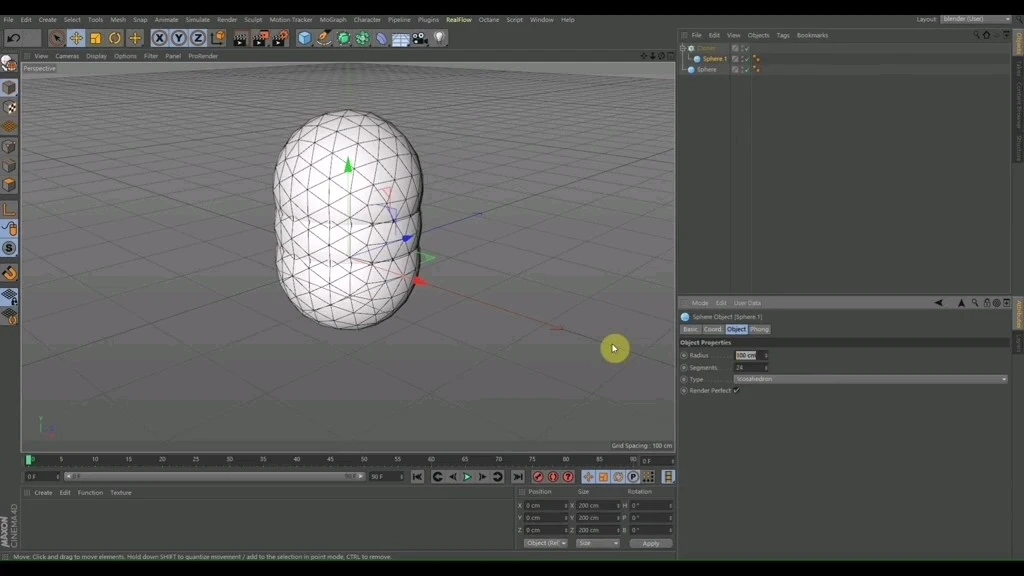The image size is (1024, 576).
Task: Toggle Parameter keyframe P icon
Action: (x=633, y=477)
